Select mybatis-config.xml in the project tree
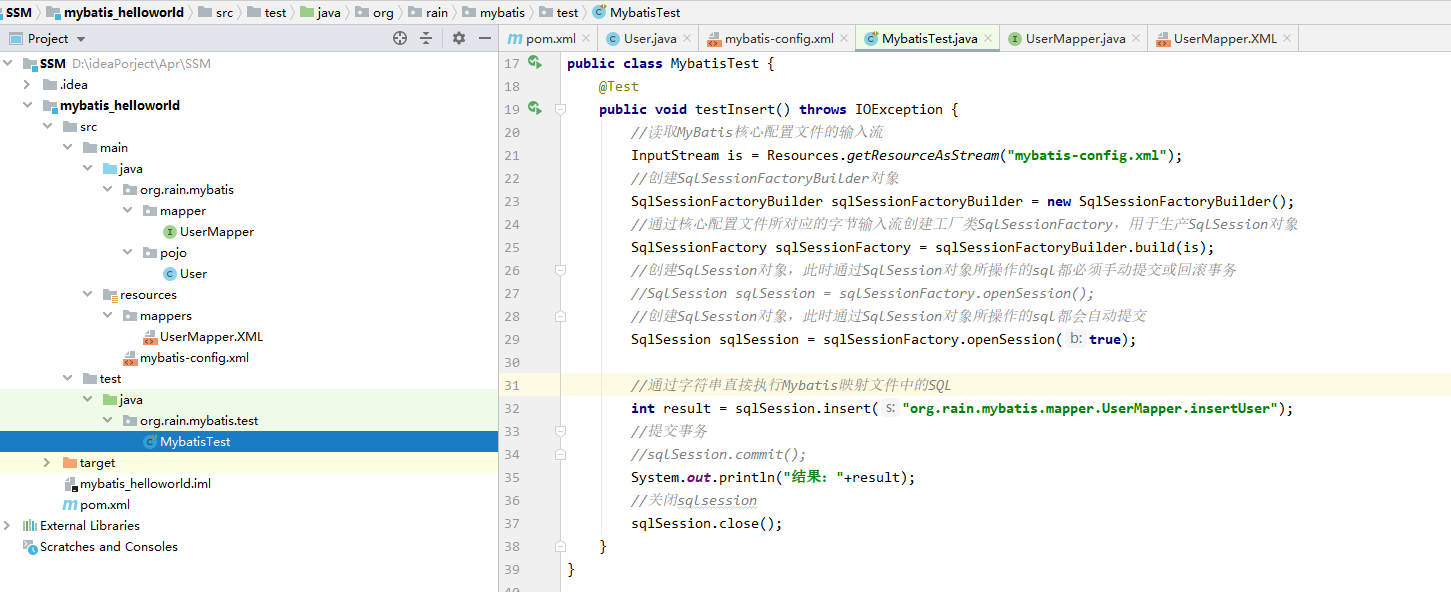Screen dimensions: 1451x592 (x=194, y=358)
